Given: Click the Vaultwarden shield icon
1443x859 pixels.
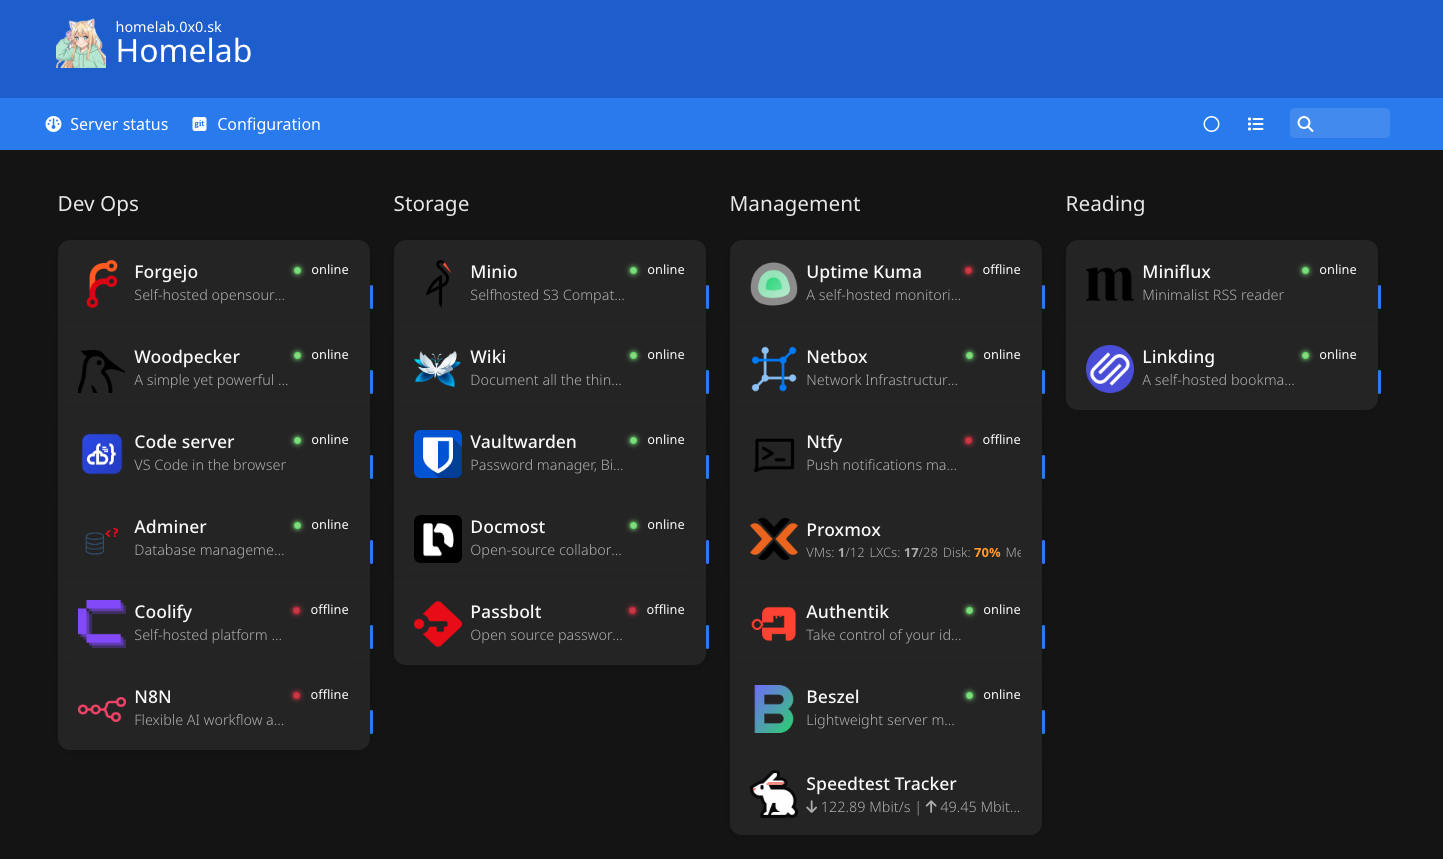Looking at the screenshot, I should 438,454.
